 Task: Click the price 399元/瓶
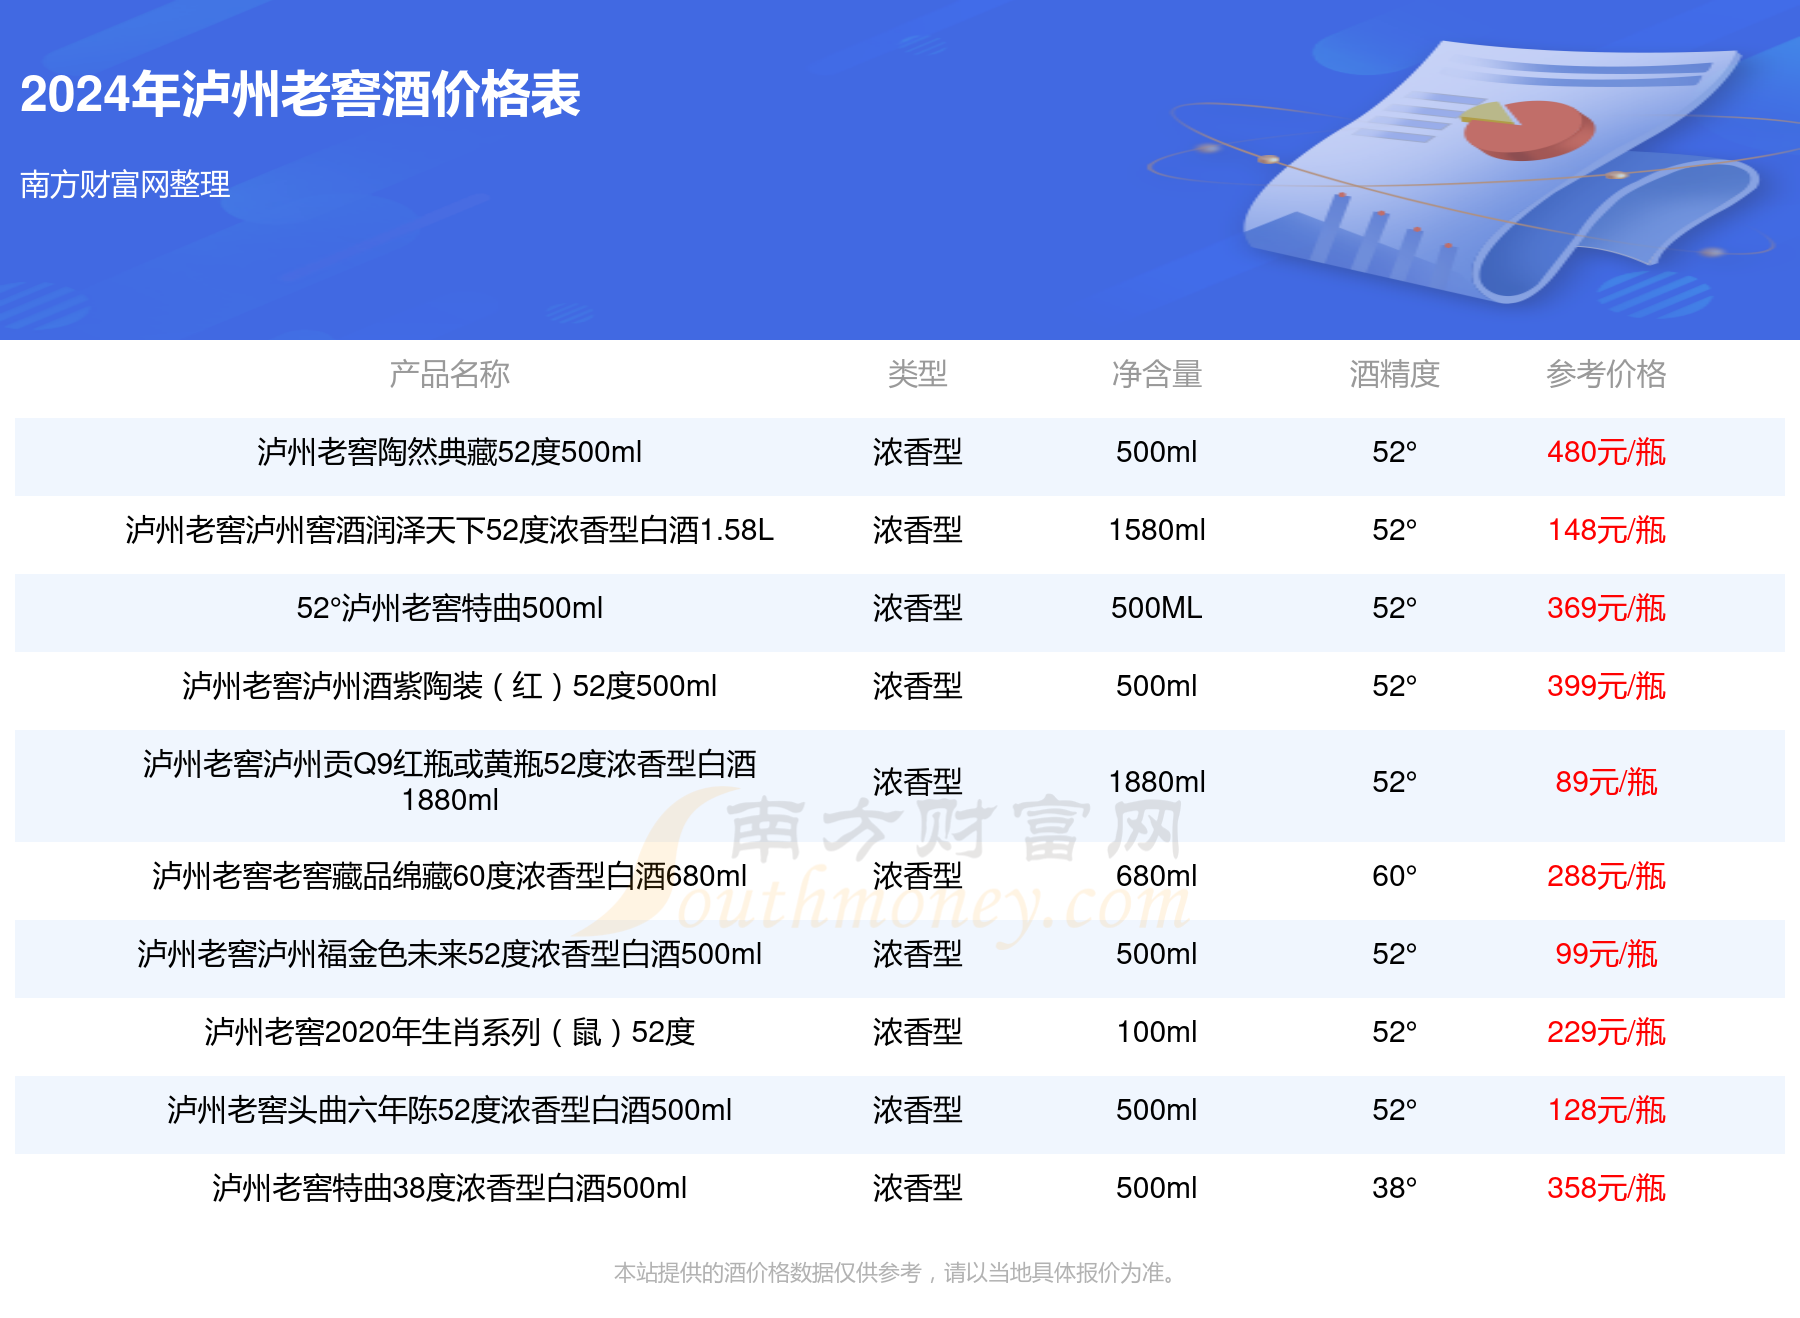tap(1606, 686)
